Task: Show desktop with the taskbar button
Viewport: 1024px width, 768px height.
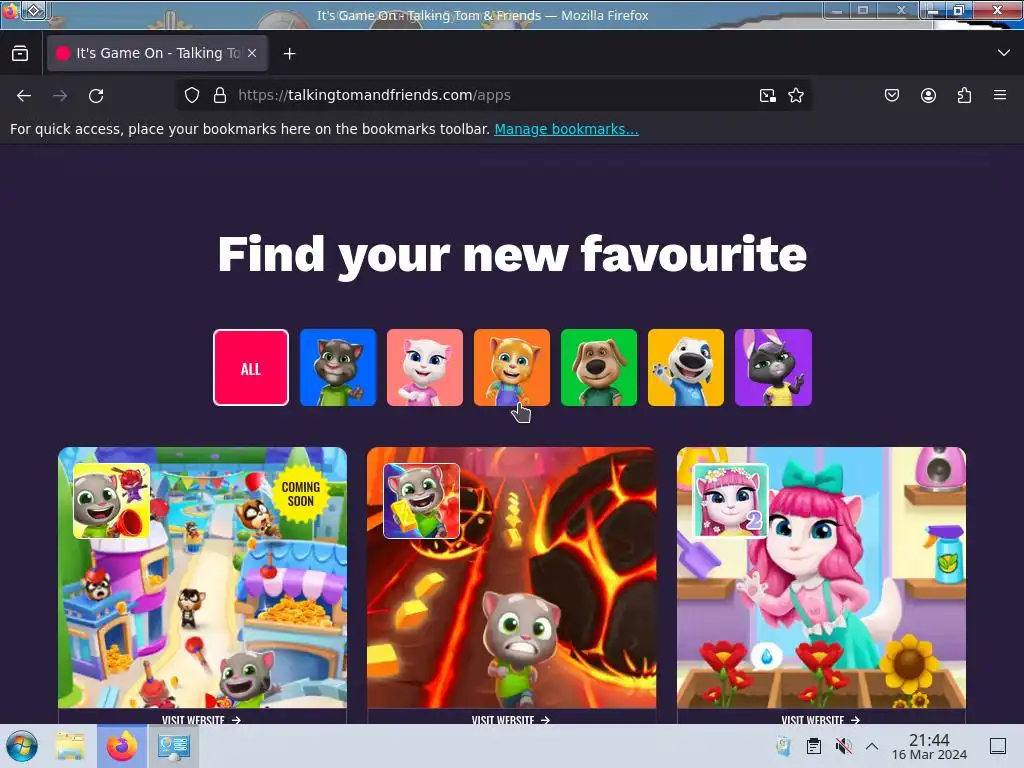Action: click(x=998, y=746)
